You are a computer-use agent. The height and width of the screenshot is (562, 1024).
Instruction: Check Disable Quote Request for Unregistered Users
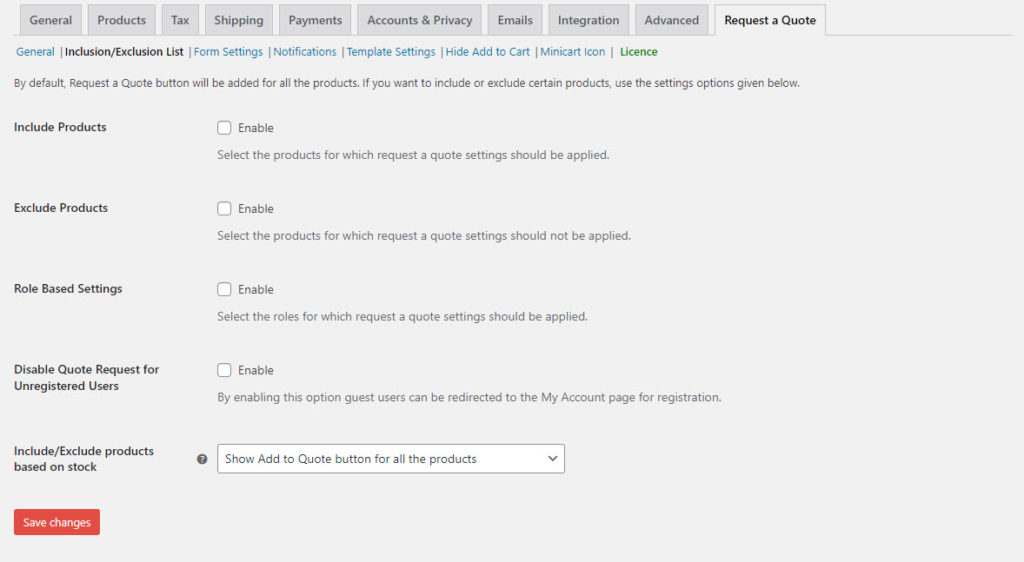(x=224, y=370)
